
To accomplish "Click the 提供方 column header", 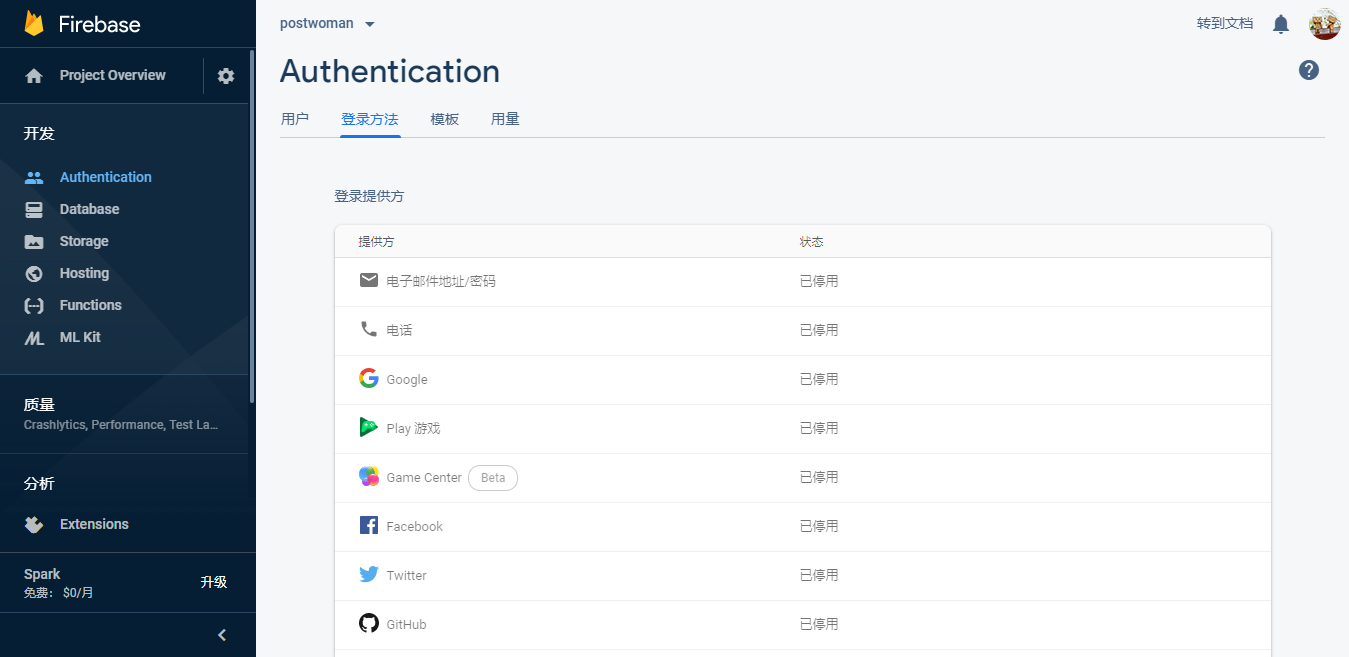I will (x=376, y=242).
